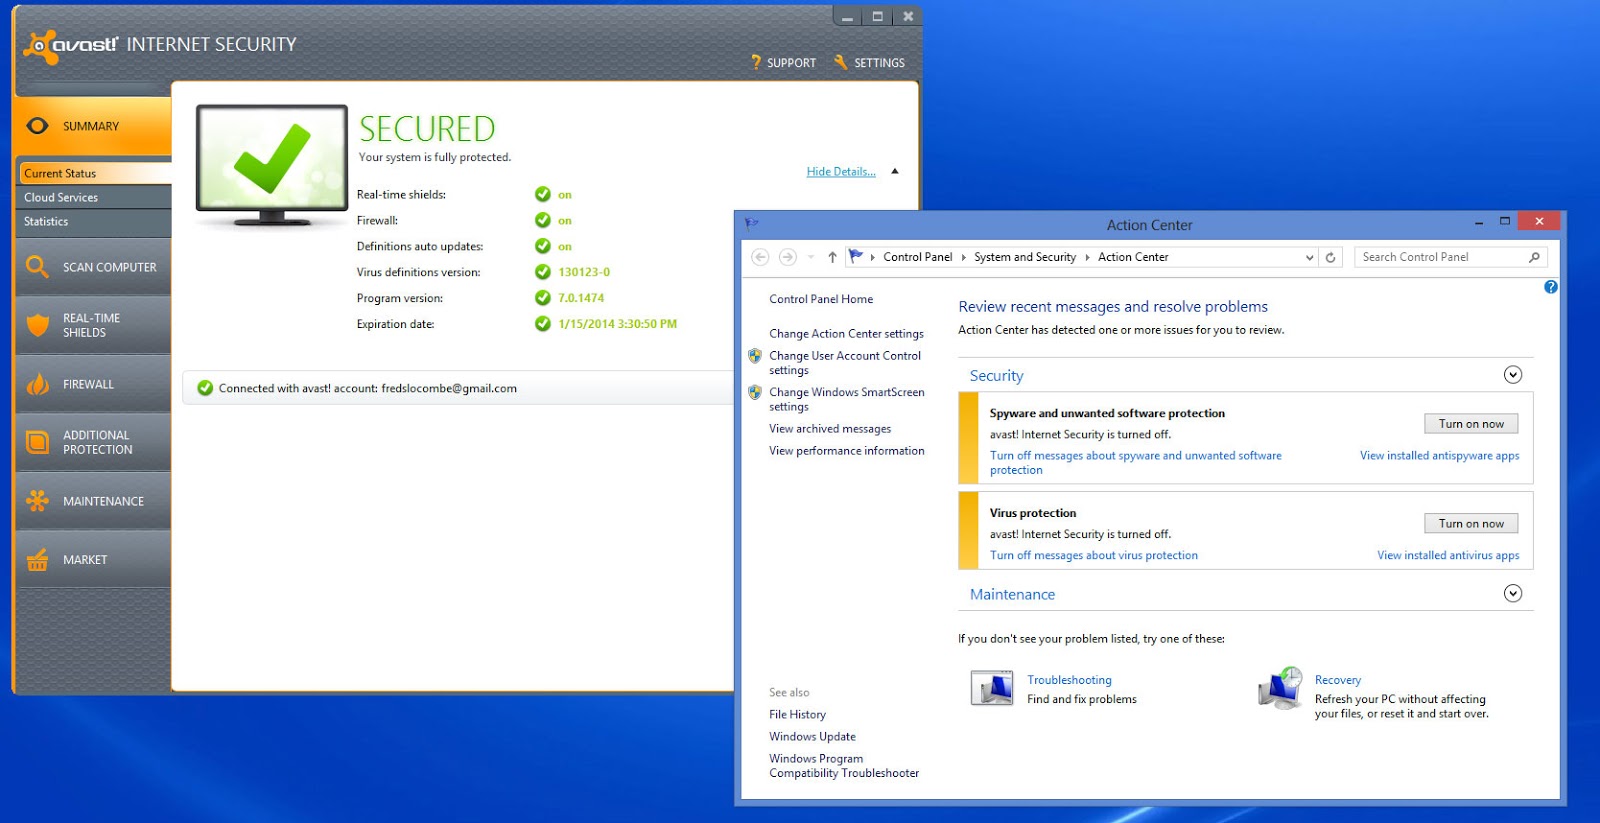Select the Summary menu section

tap(93, 126)
